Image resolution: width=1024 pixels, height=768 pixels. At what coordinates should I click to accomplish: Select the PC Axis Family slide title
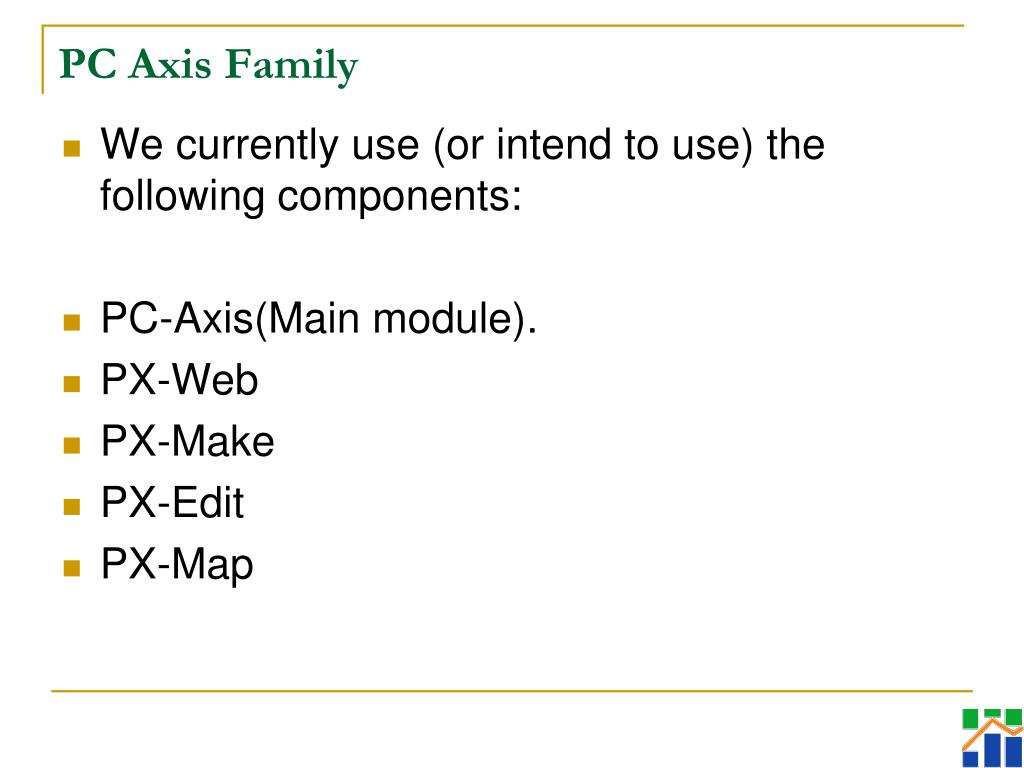pyautogui.click(x=209, y=65)
